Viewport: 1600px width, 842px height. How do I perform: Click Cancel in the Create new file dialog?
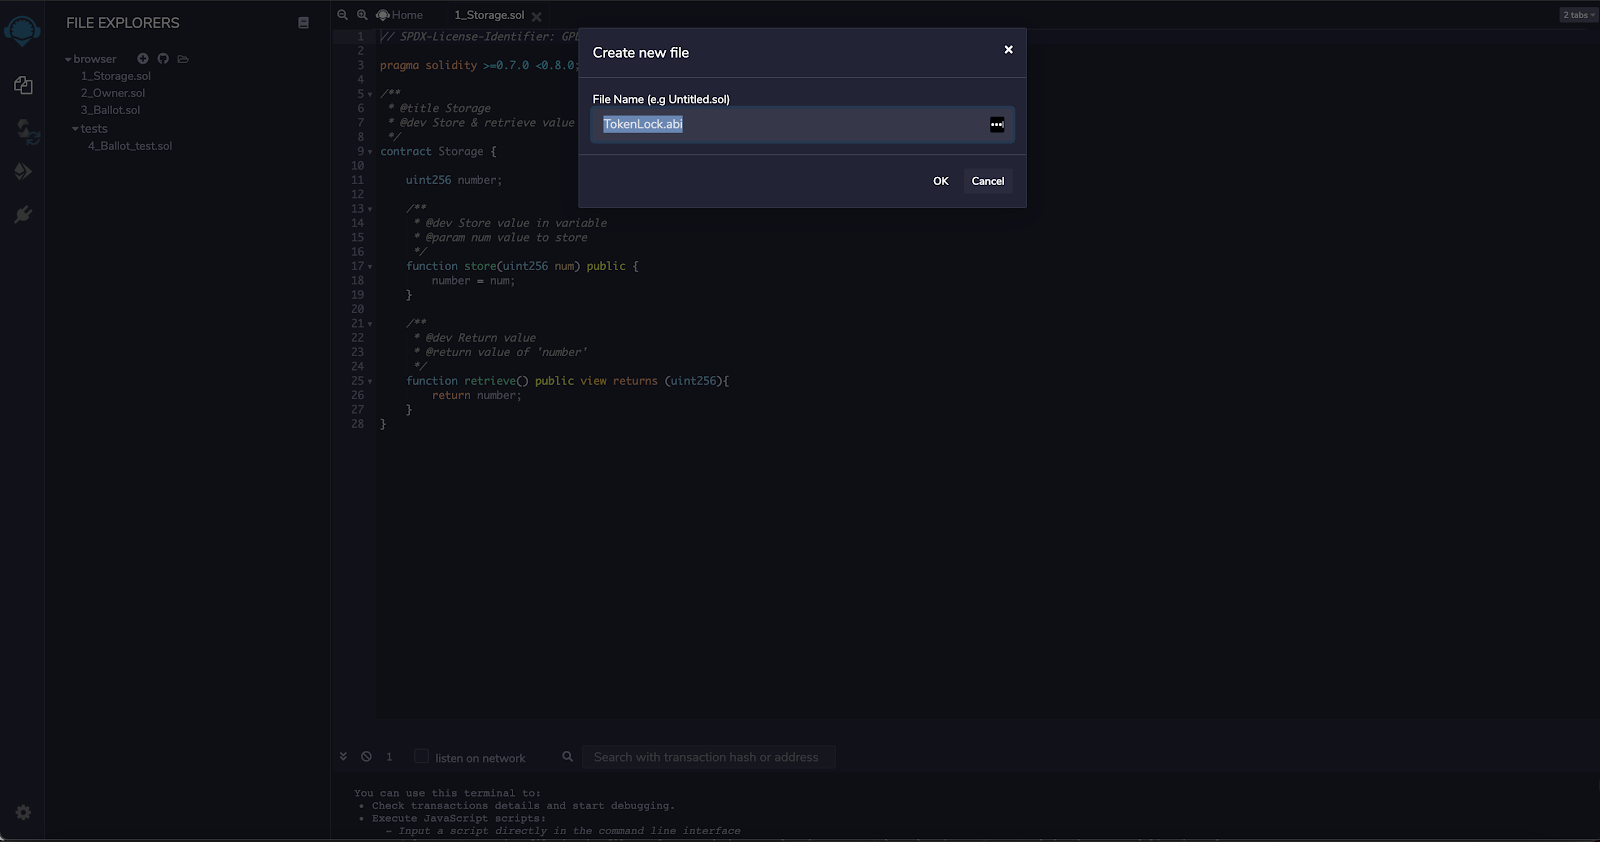(x=988, y=181)
